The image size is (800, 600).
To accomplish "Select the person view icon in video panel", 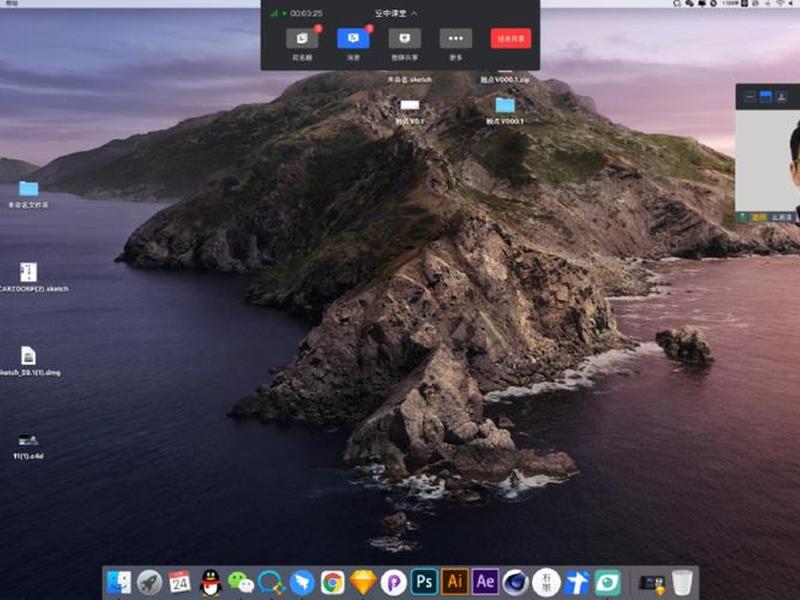I will pos(781,97).
